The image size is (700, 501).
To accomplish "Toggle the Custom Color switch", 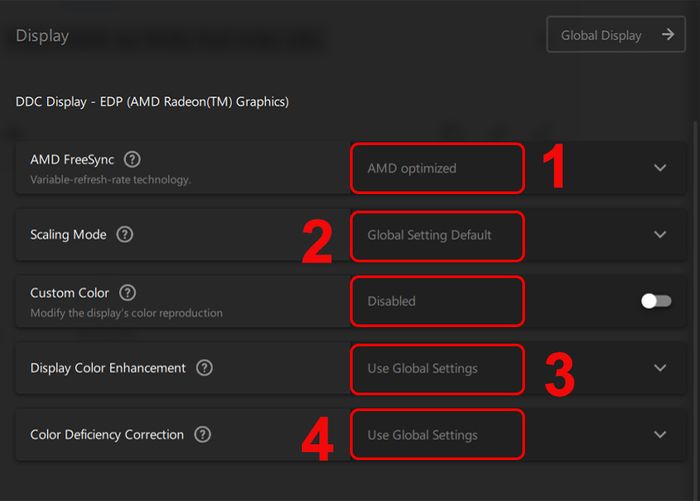I will point(656,301).
